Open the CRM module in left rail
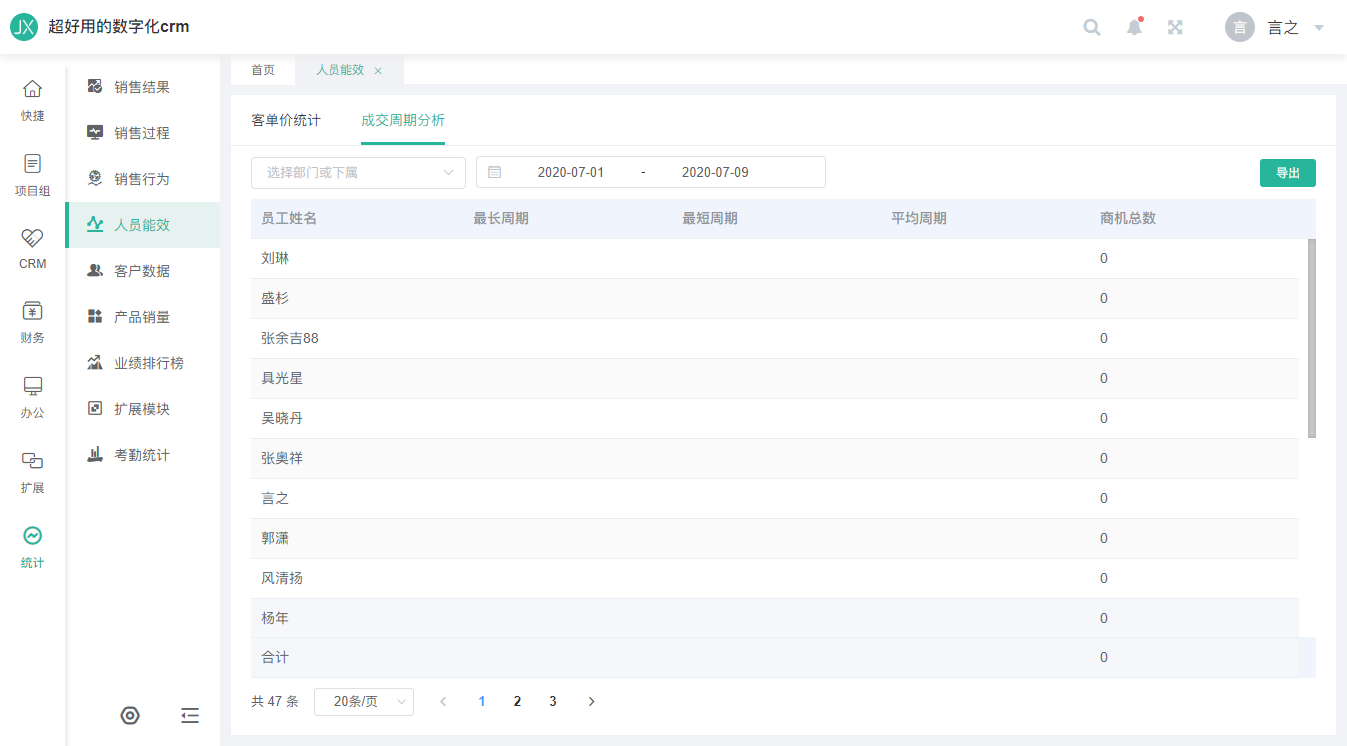The width and height of the screenshot is (1347, 746). [33, 247]
